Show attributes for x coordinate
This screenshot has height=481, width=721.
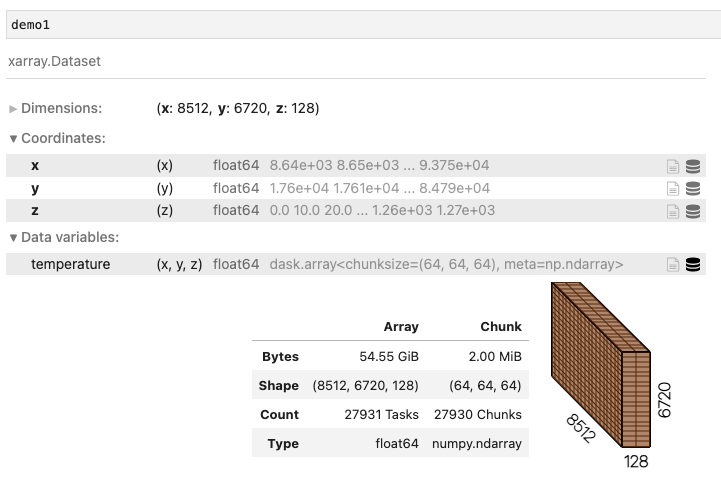click(673, 166)
